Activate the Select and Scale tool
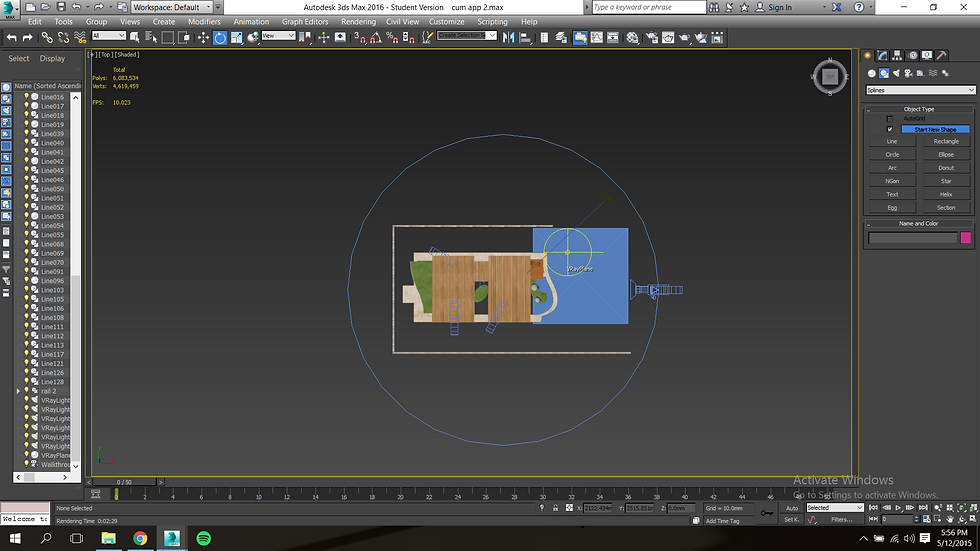Screen dimensions: 980x551 click(x=236, y=37)
